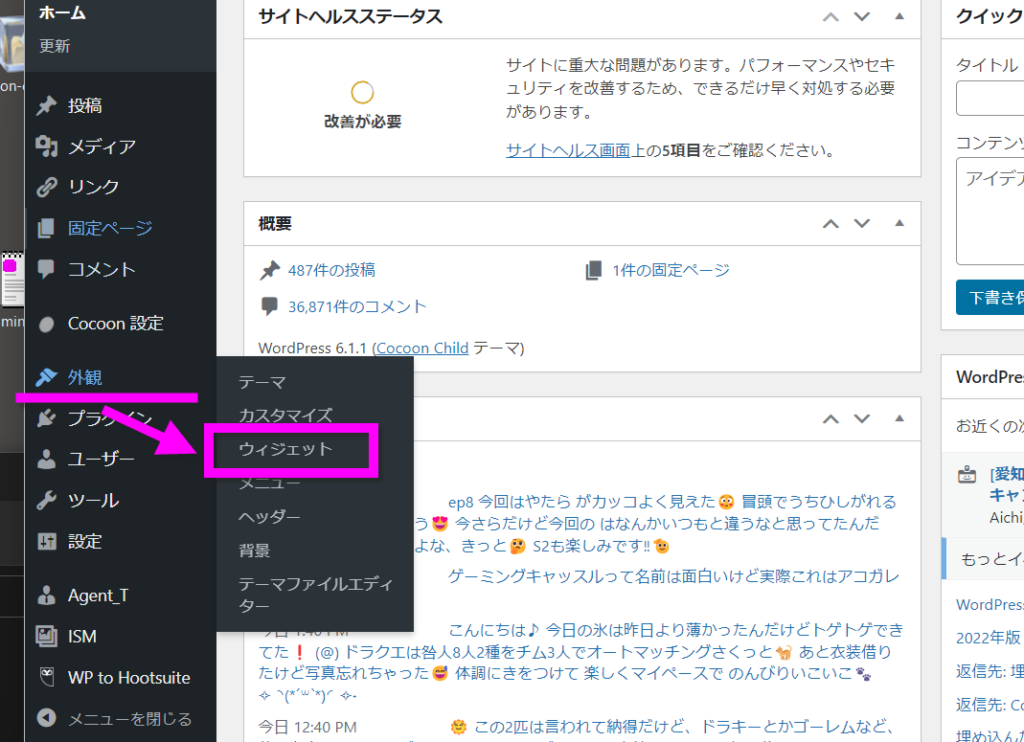Click the pushpin icon beside 投稿
Screen dimensions: 1024x742
click(x=46, y=106)
